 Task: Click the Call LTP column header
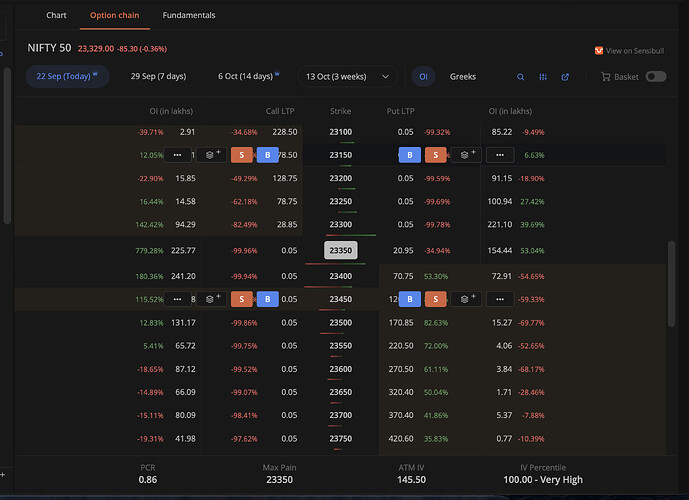click(280, 111)
